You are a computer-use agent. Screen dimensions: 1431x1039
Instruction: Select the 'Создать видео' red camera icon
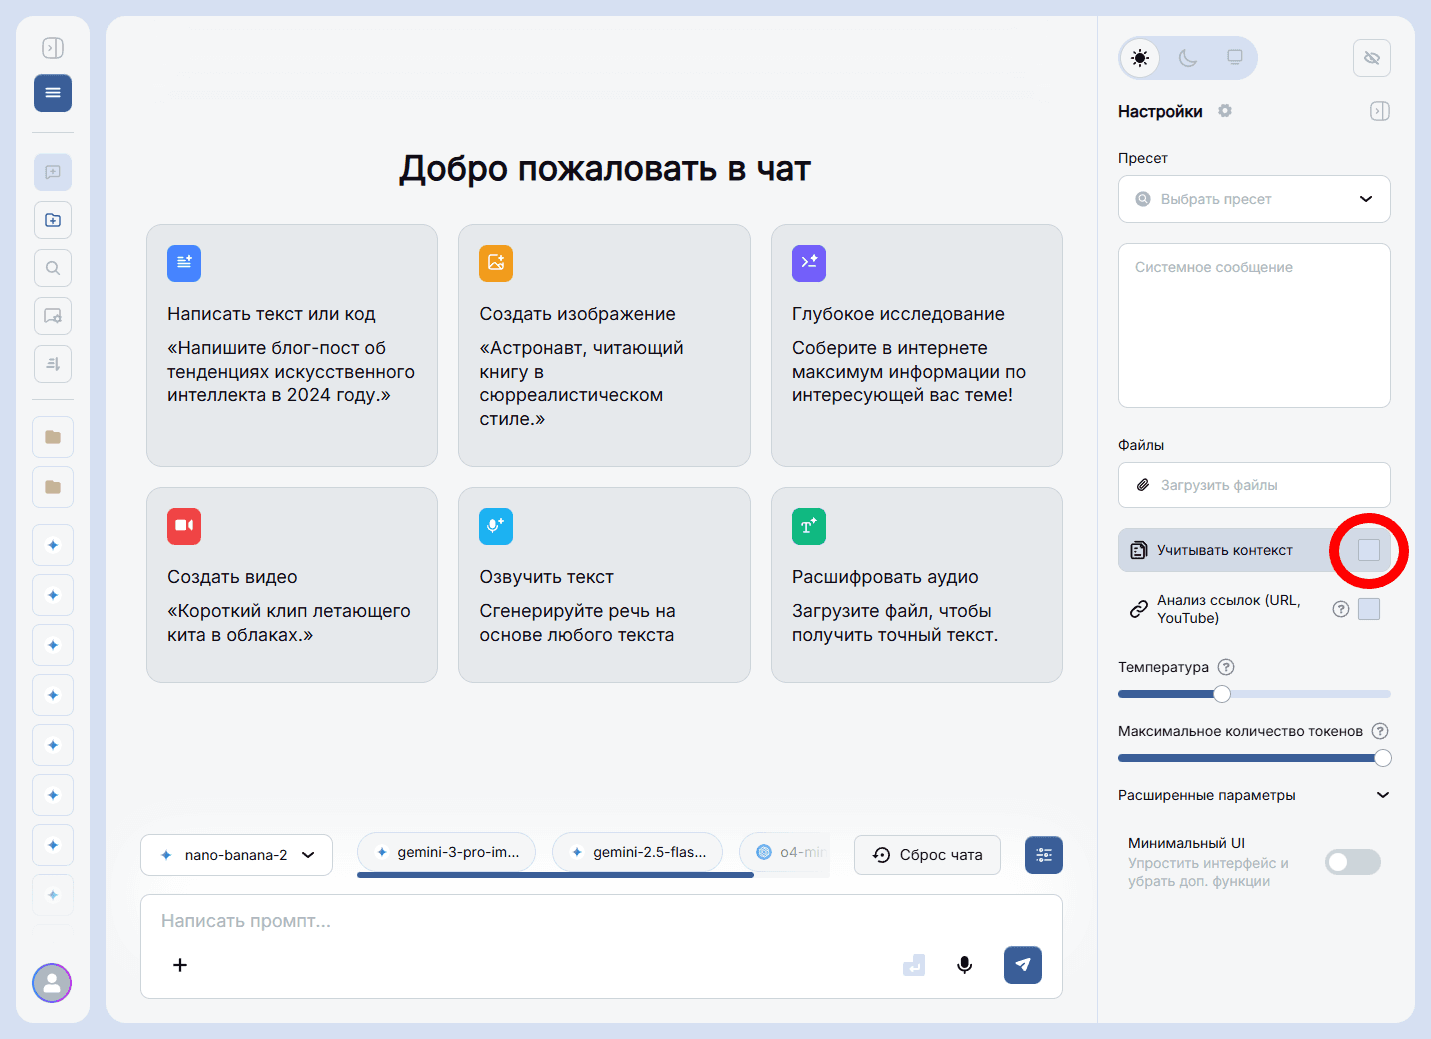coord(184,526)
